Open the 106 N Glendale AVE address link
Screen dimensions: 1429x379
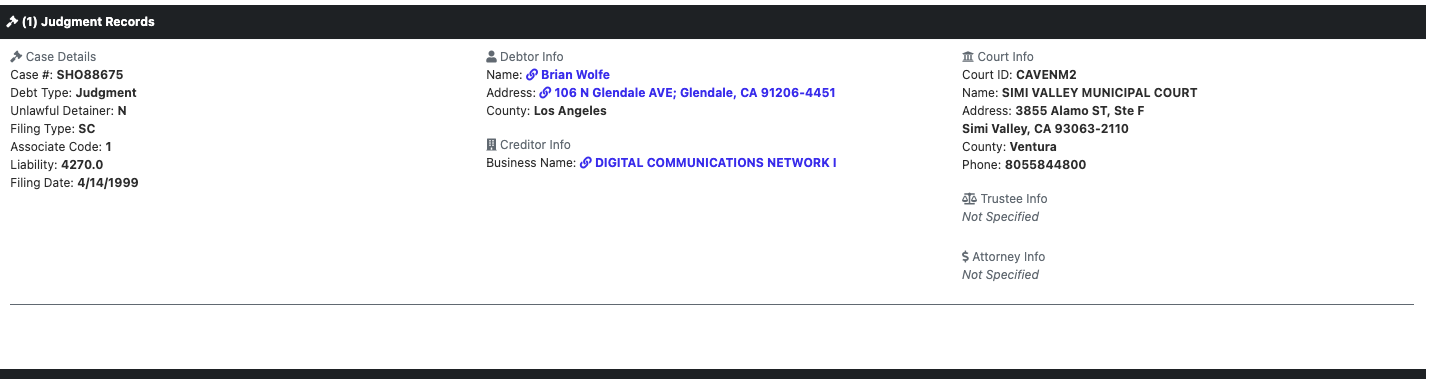(695, 93)
